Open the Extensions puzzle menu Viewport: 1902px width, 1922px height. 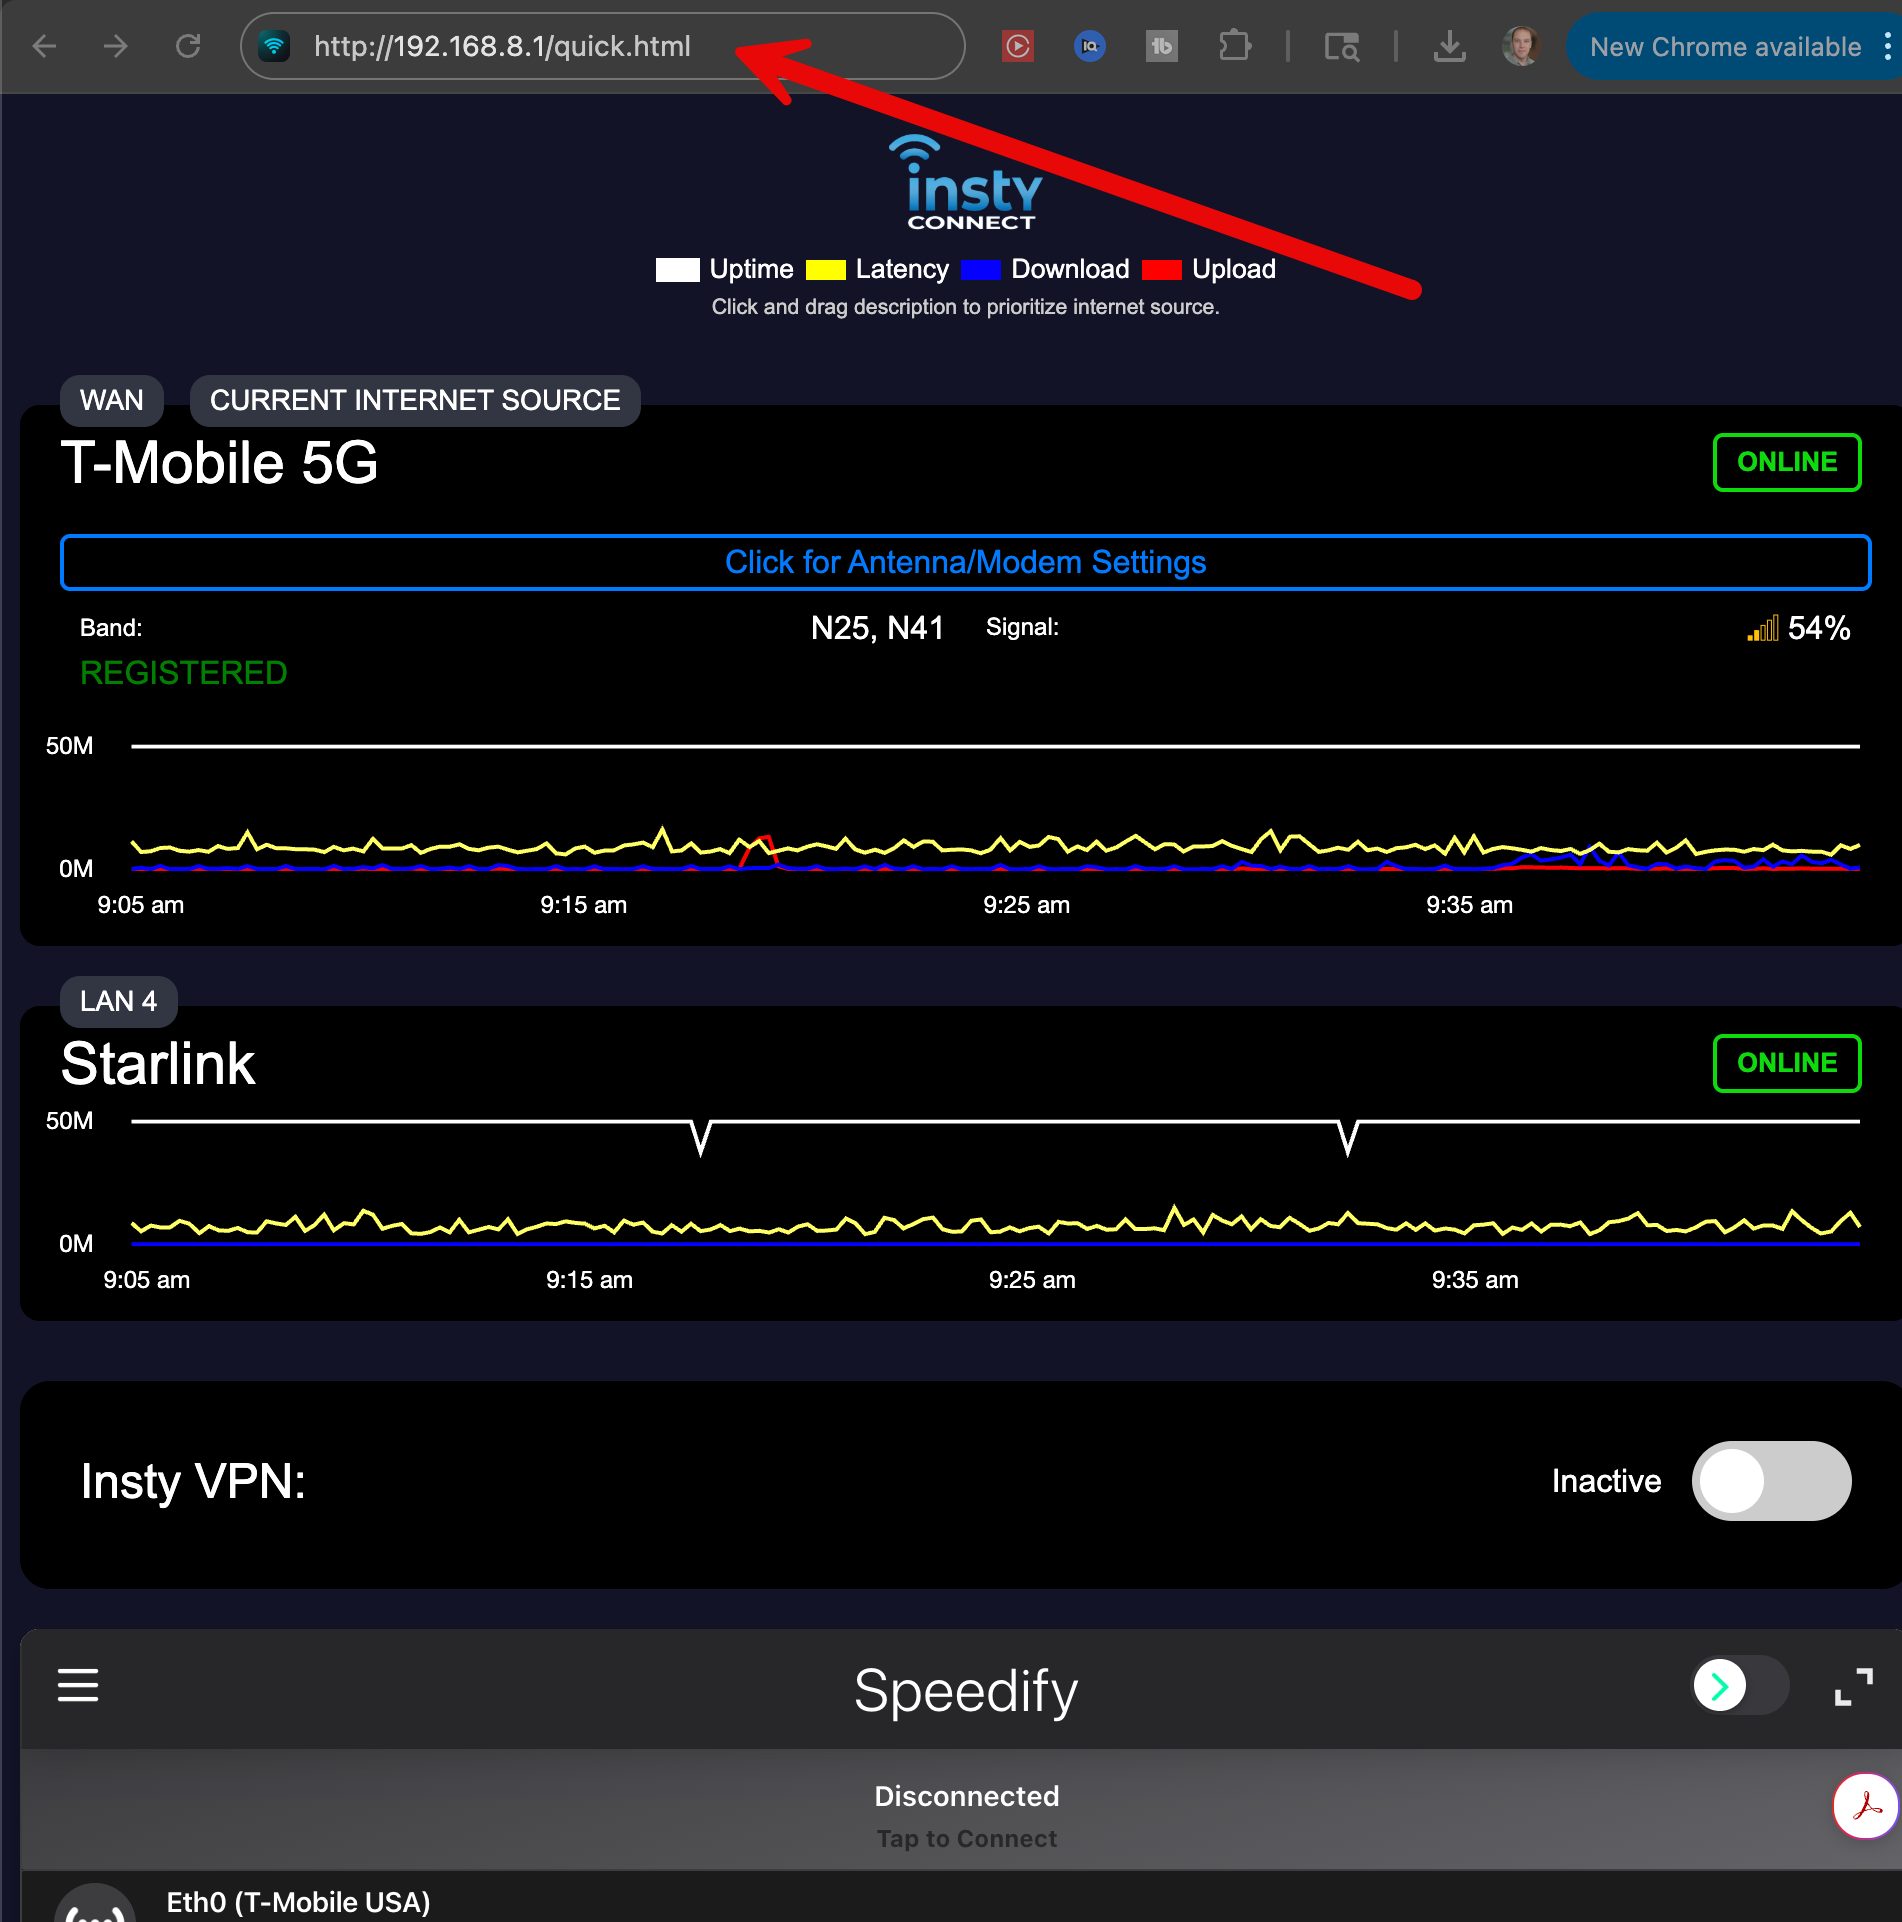click(x=1235, y=46)
